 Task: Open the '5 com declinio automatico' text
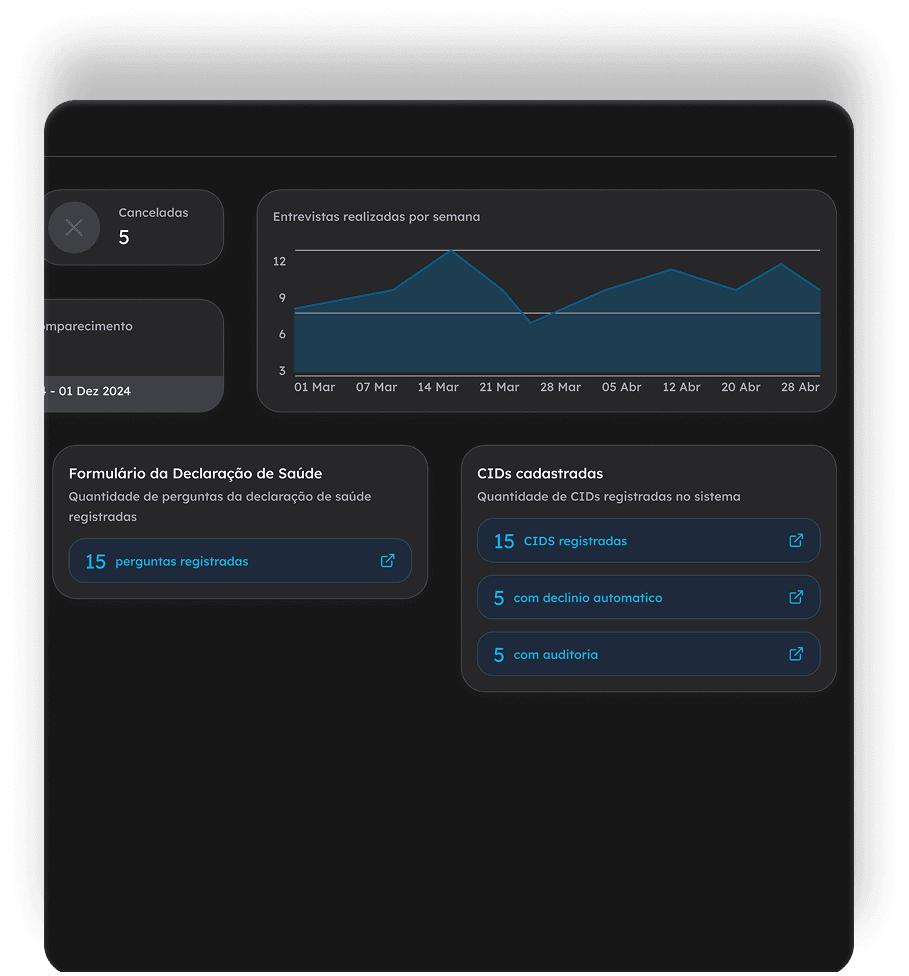[x=587, y=598]
